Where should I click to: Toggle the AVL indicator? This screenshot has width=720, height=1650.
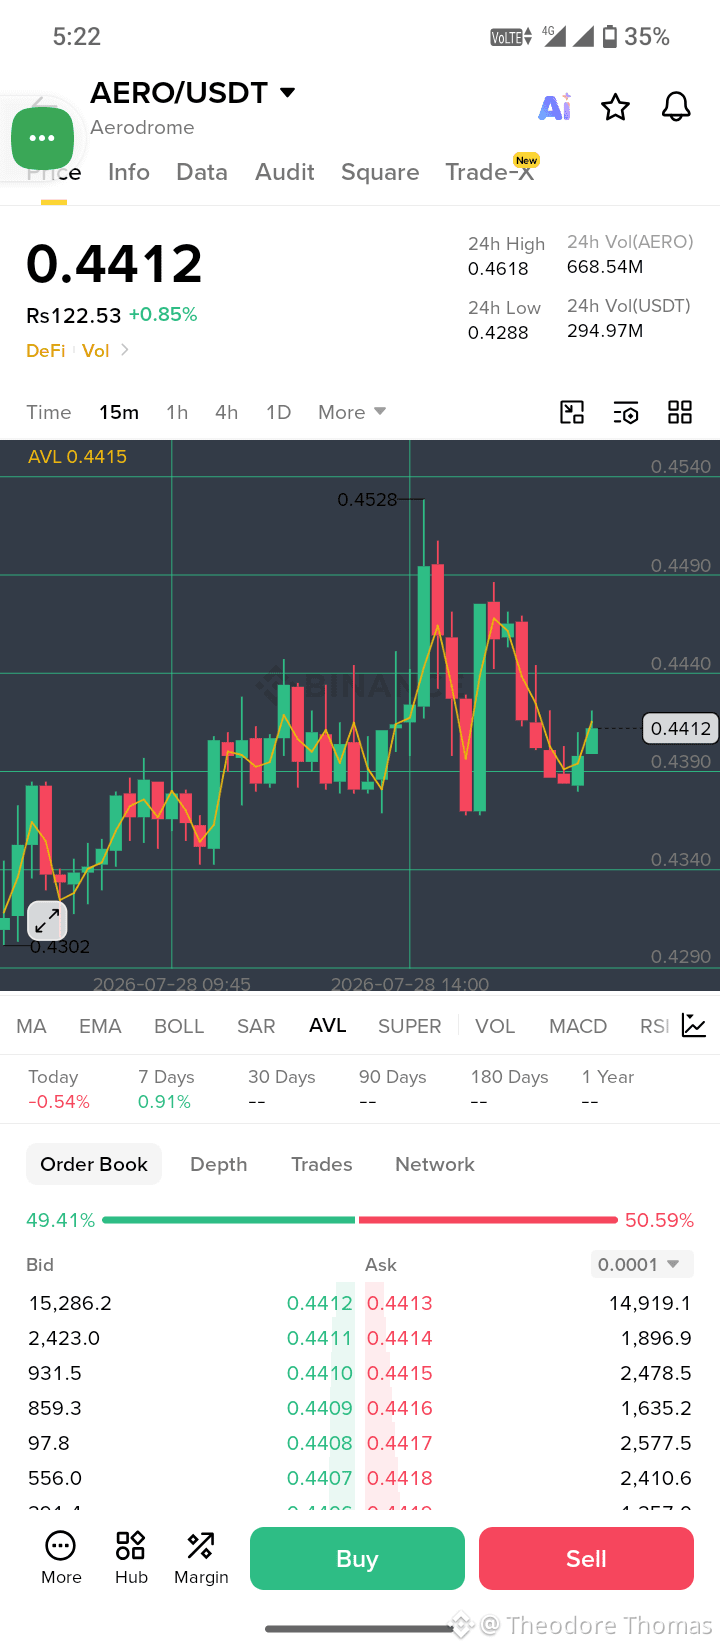[x=328, y=1026]
